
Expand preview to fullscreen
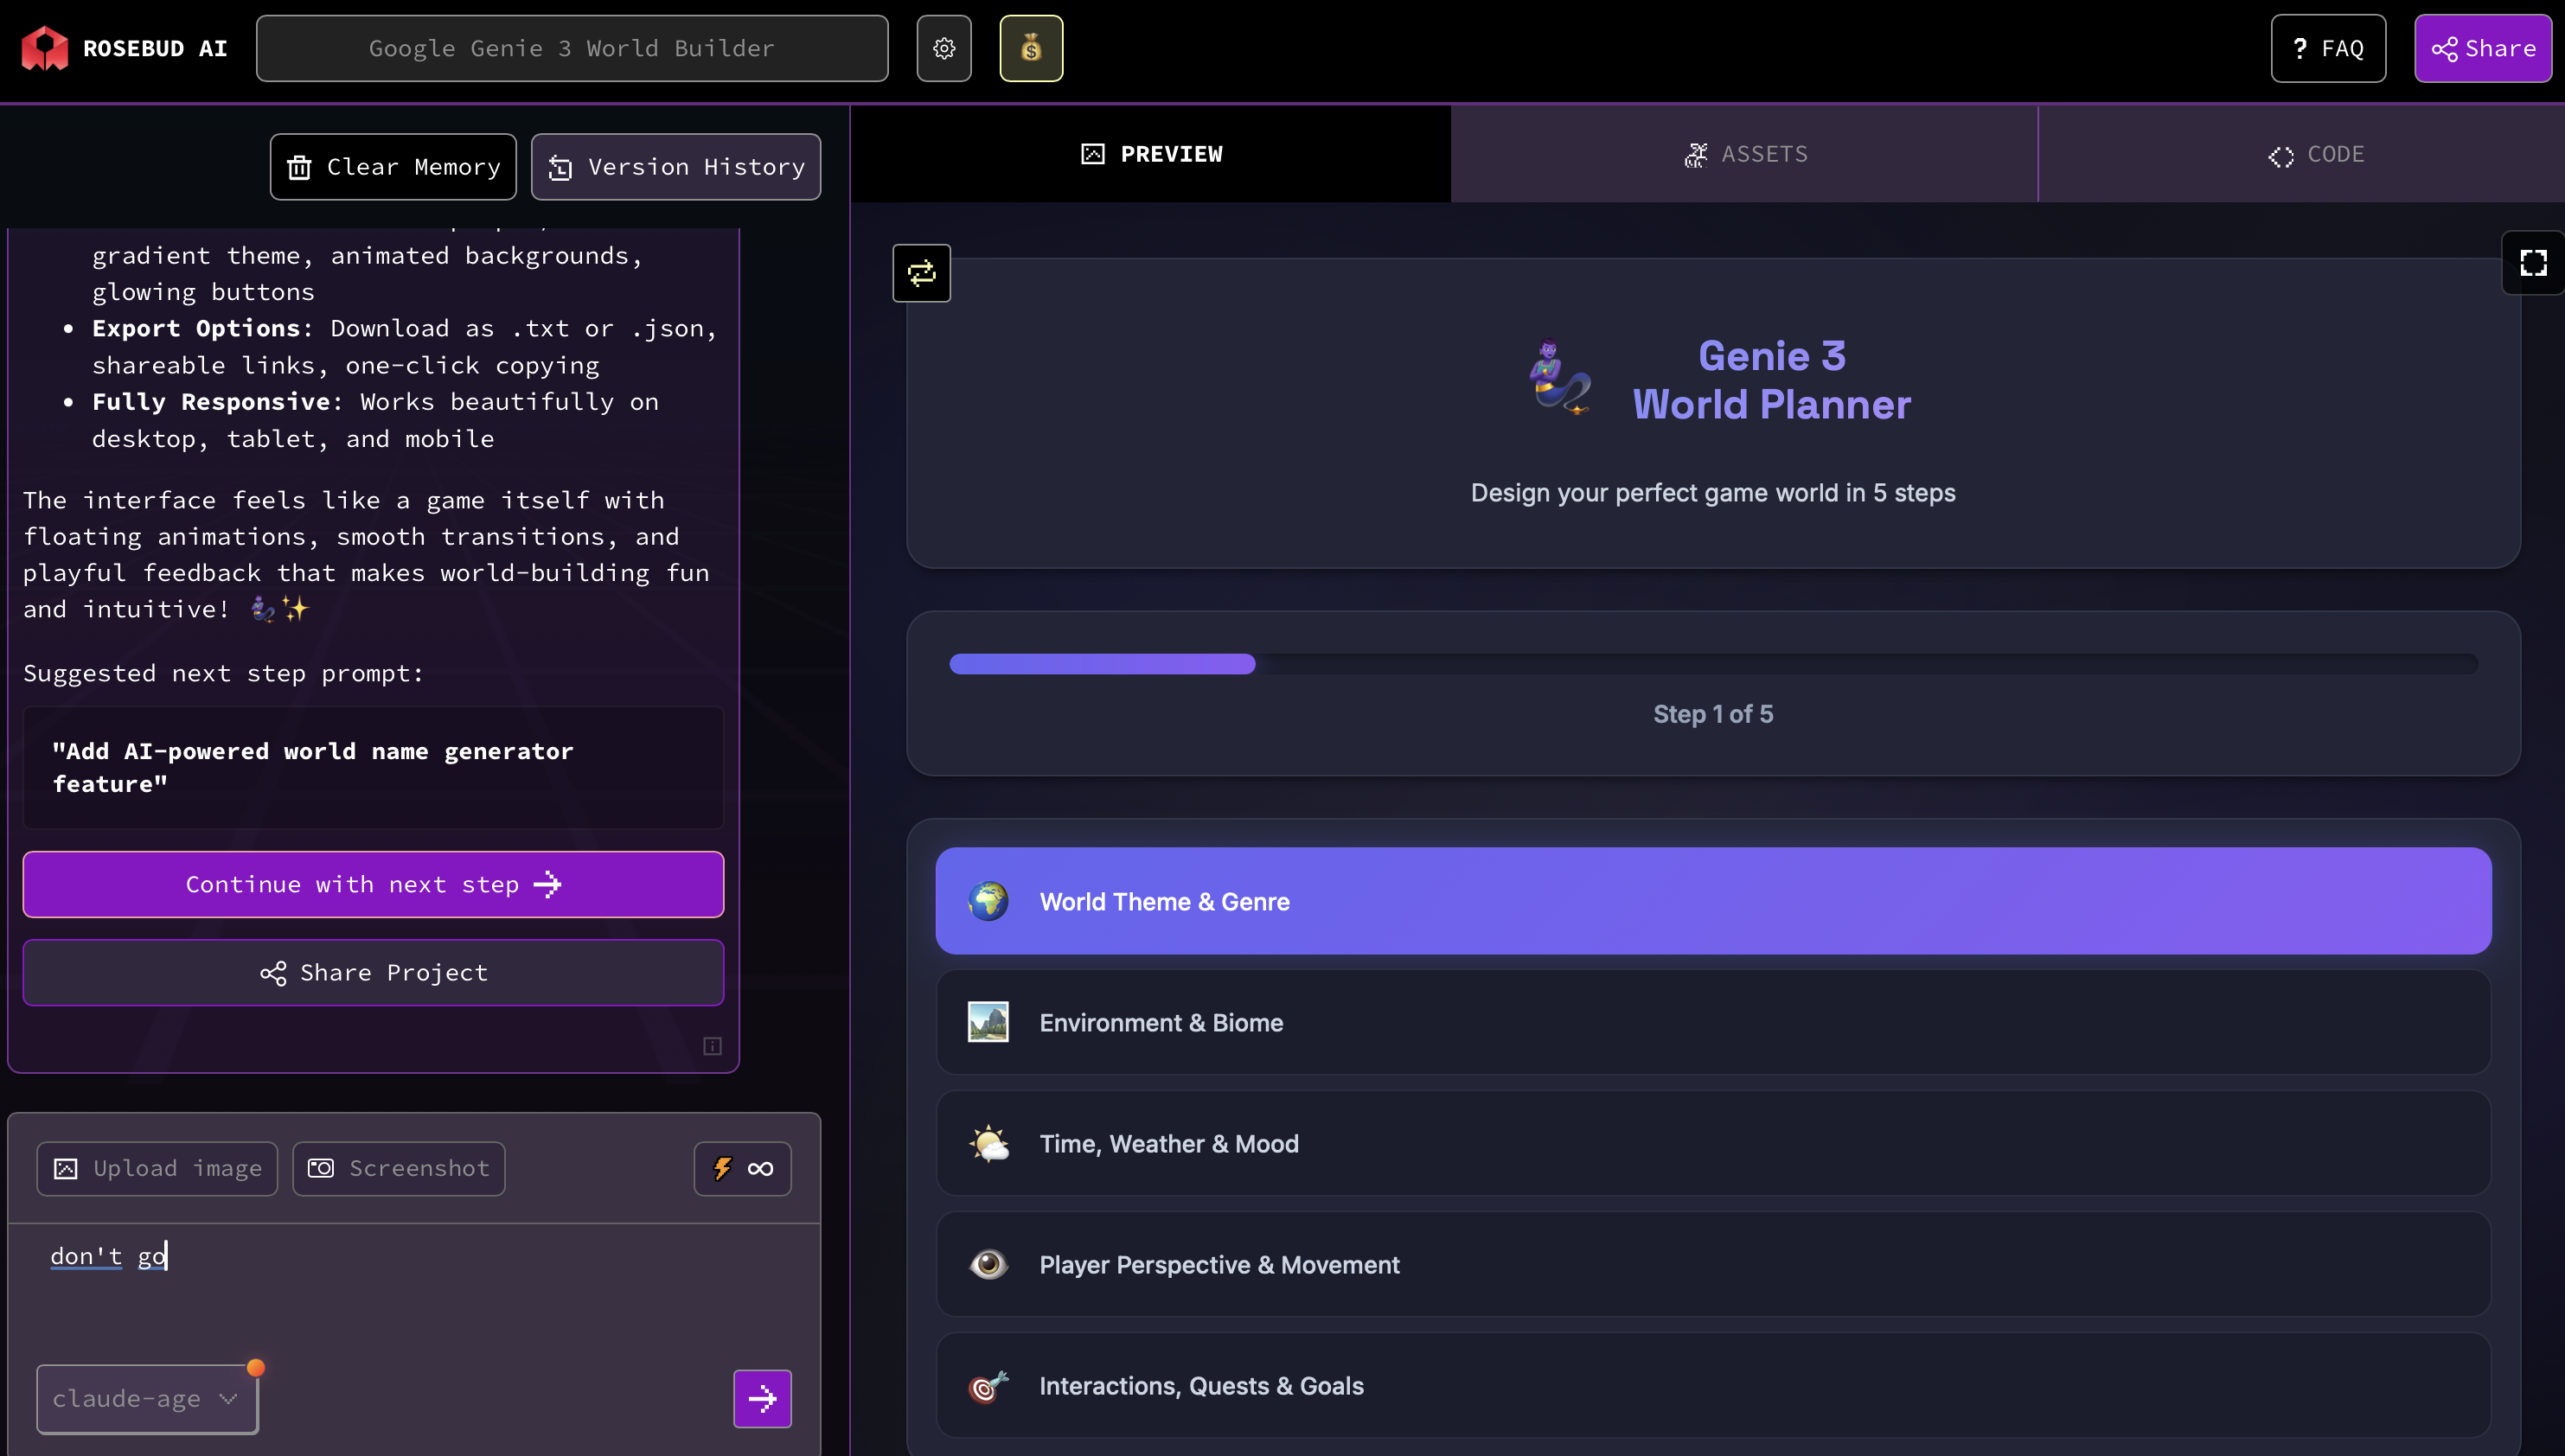2532,263
